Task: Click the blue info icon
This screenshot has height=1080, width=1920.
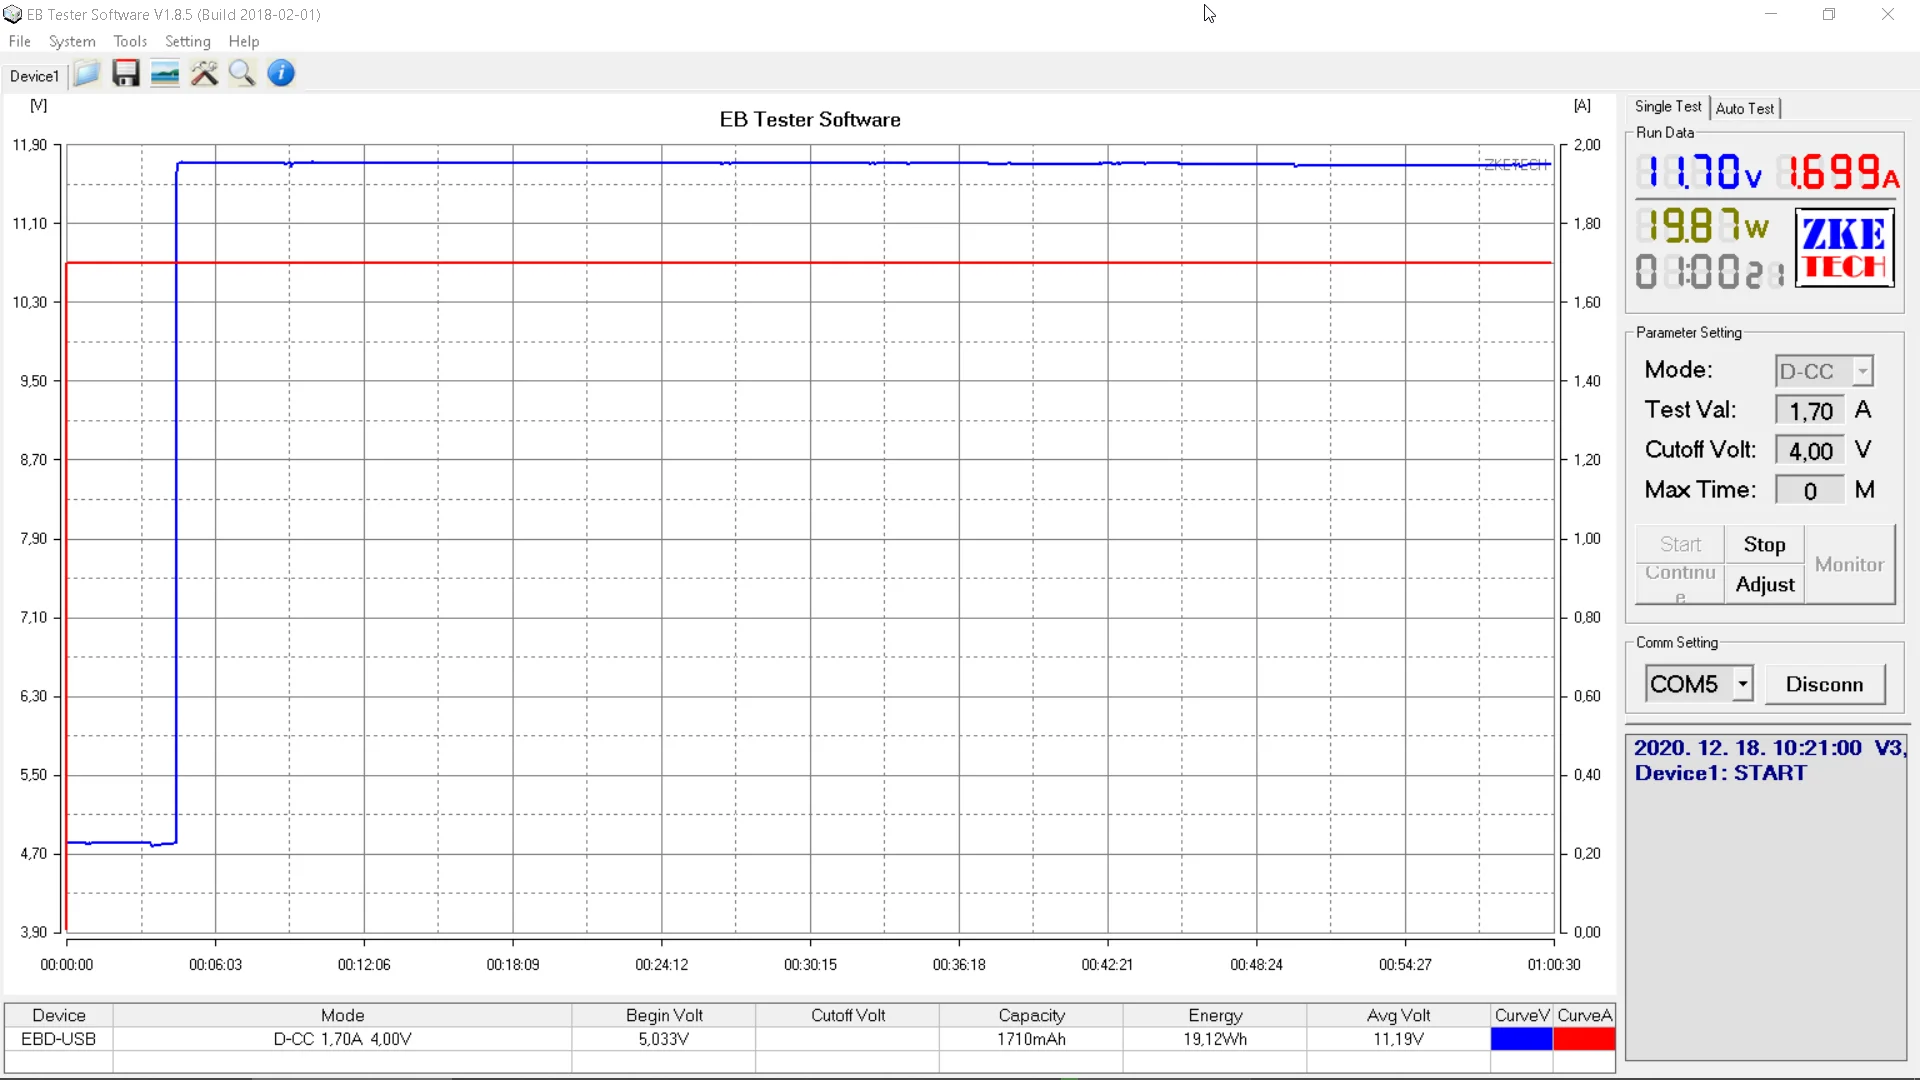Action: click(x=281, y=74)
